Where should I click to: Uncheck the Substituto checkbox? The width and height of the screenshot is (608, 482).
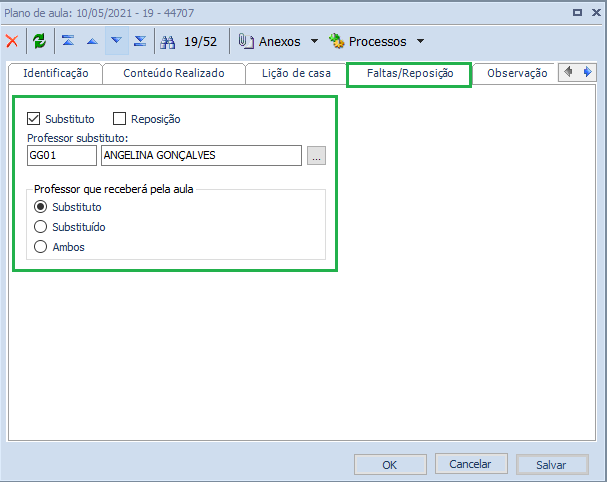34,119
